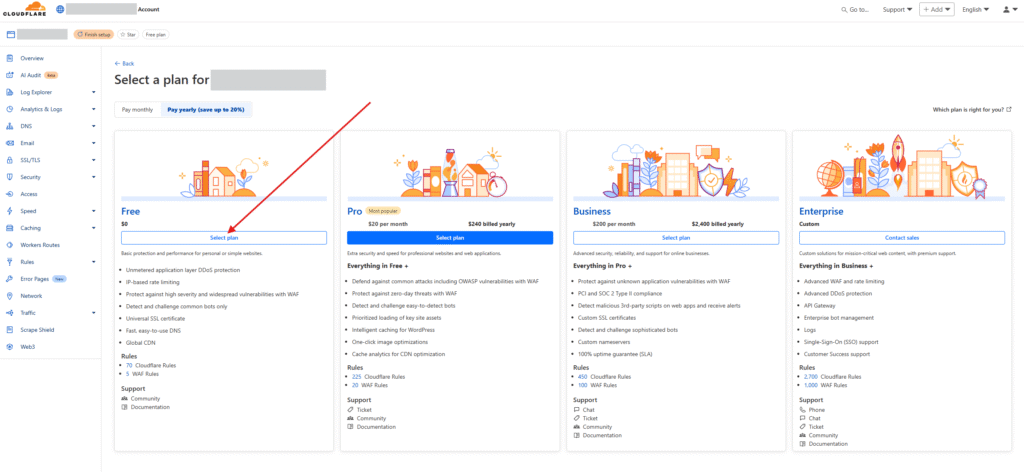Click the Pro plan illustration
This screenshot has height=472, width=1024.
(x=450, y=174)
